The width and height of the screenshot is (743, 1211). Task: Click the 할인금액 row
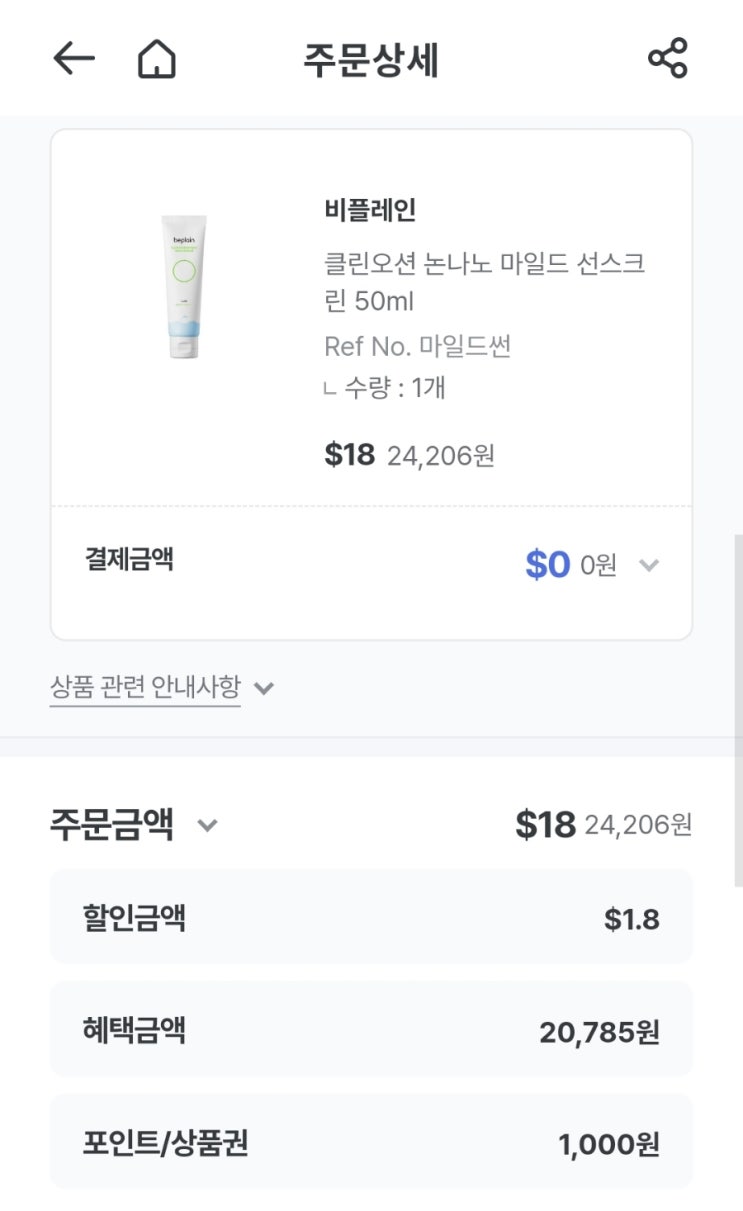(x=371, y=917)
